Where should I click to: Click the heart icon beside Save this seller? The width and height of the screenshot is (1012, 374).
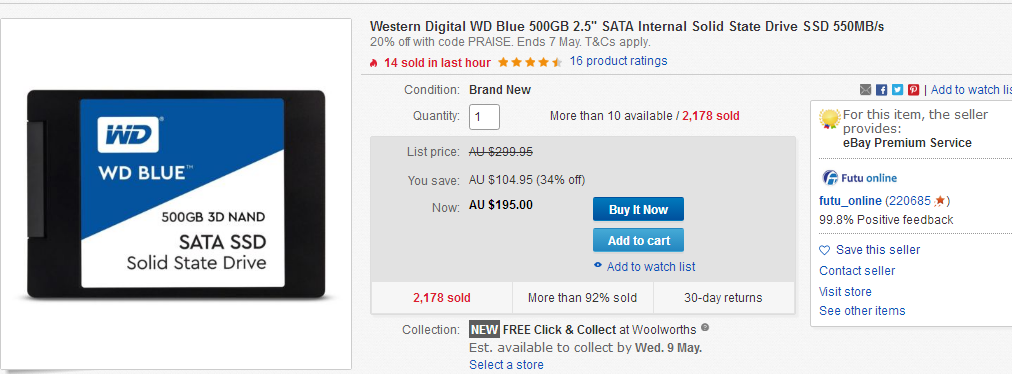(x=824, y=250)
